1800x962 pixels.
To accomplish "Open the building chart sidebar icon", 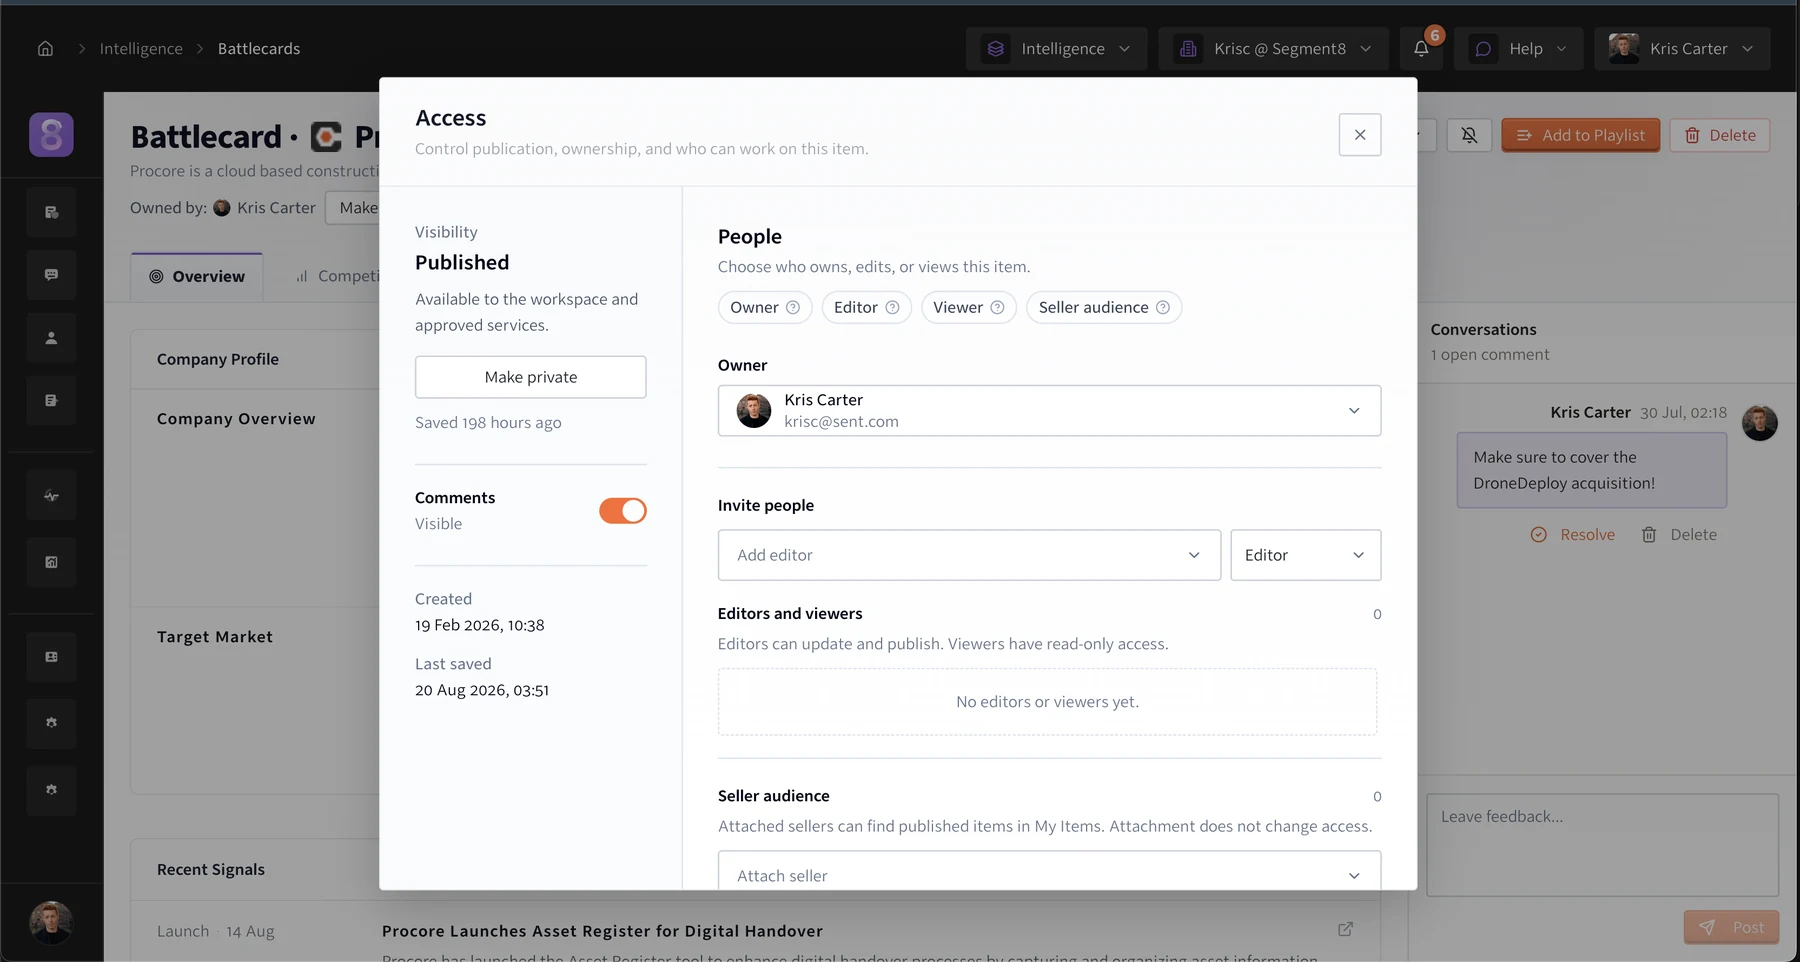I will [51, 562].
